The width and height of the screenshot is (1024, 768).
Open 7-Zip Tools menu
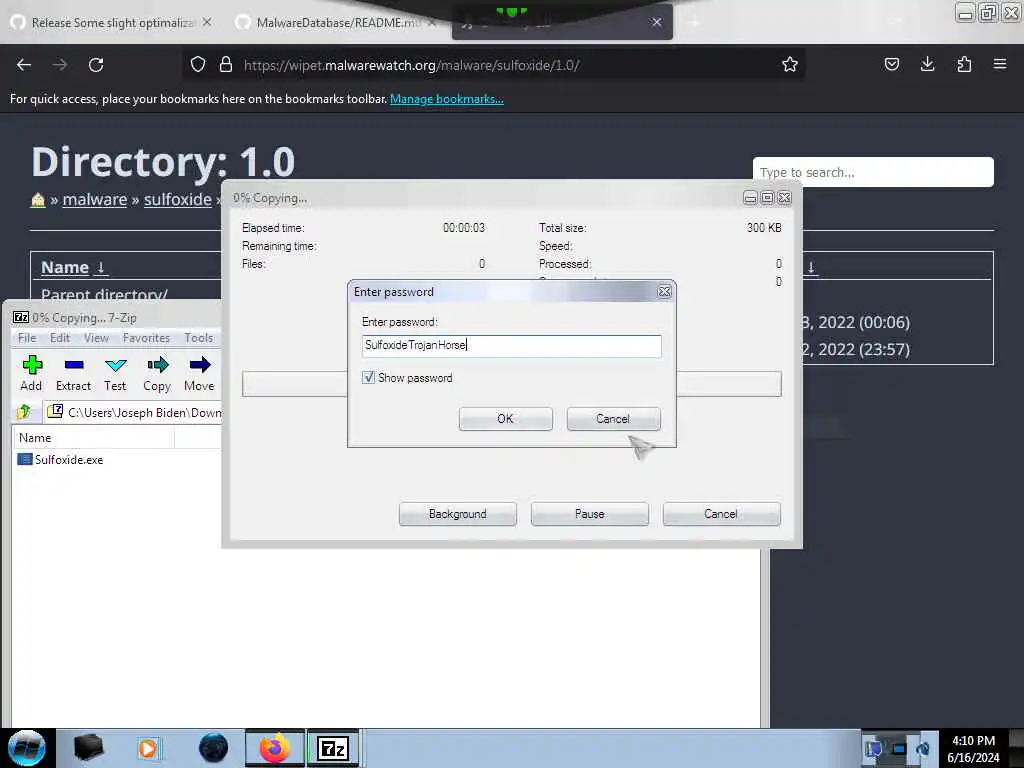pyautogui.click(x=199, y=338)
